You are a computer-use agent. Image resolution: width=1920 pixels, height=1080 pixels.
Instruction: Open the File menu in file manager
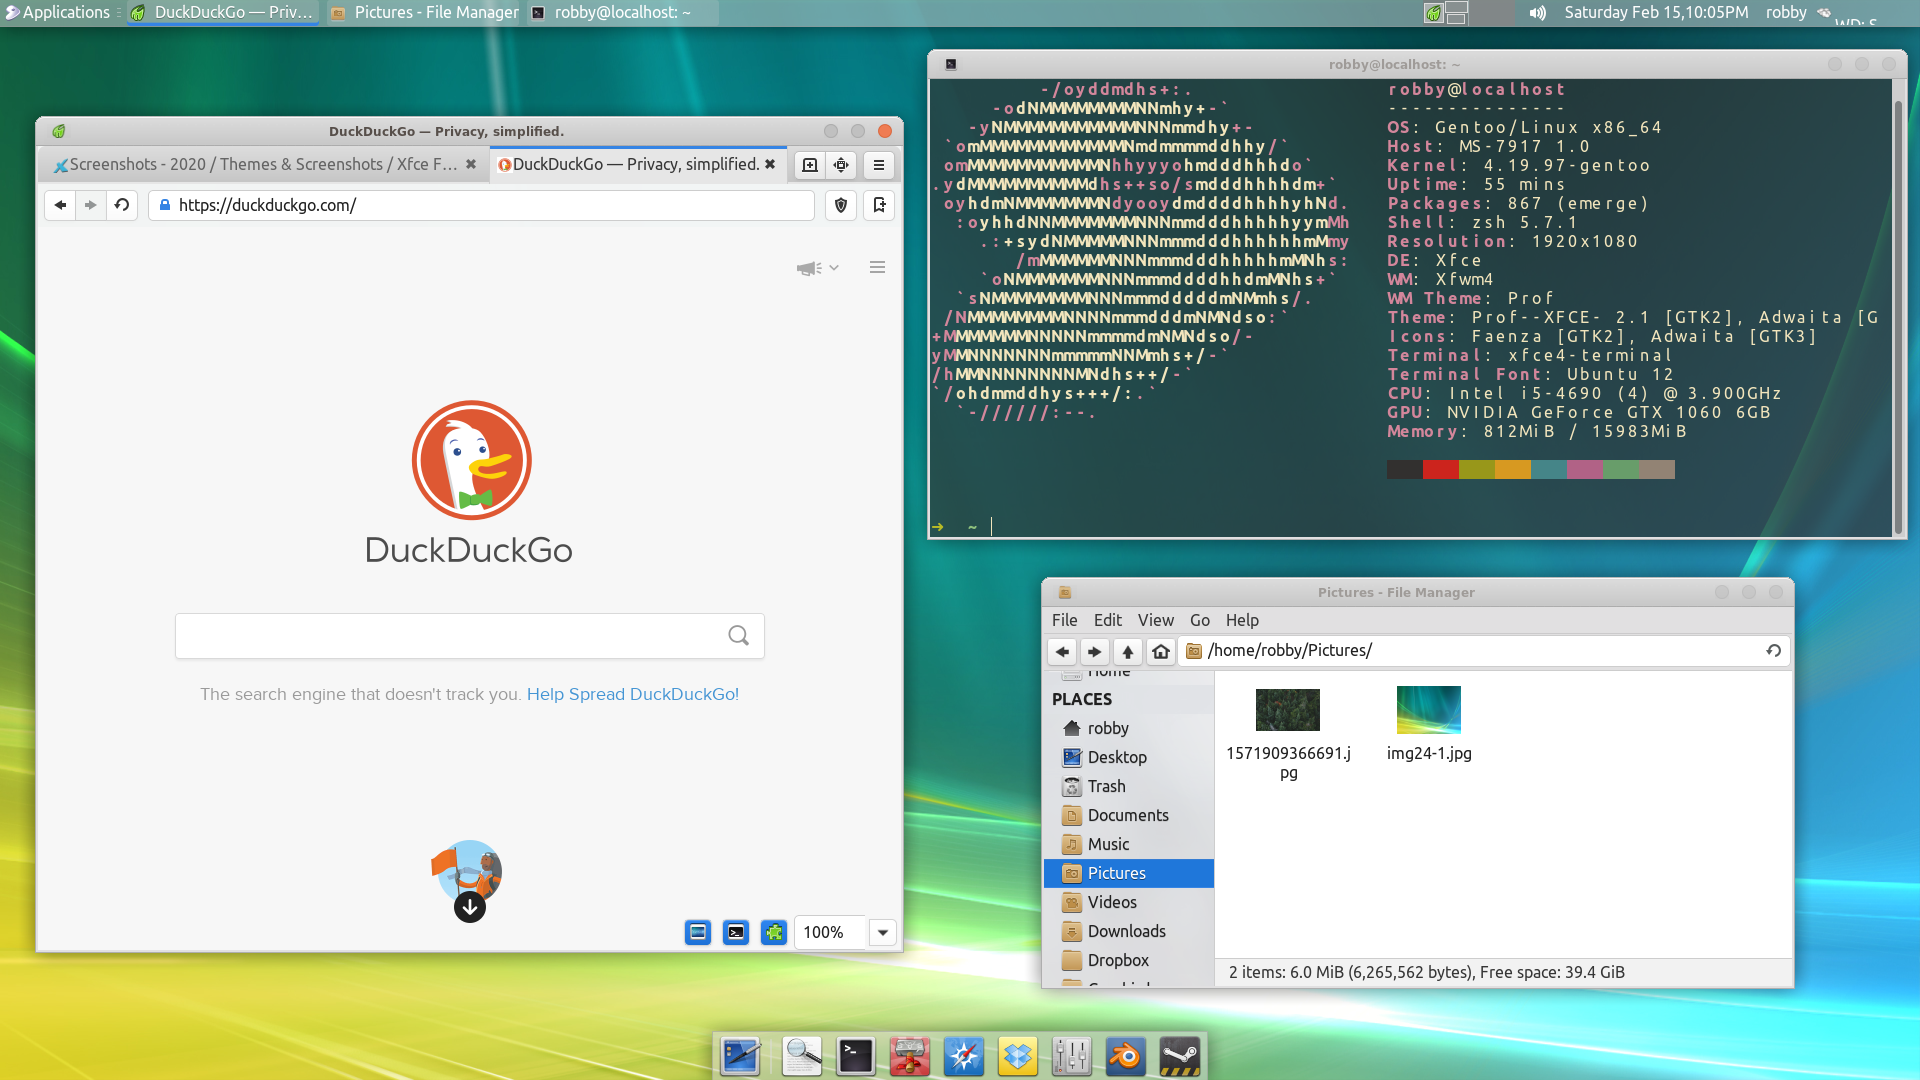pyautogui.click(x=1064, y=620)
